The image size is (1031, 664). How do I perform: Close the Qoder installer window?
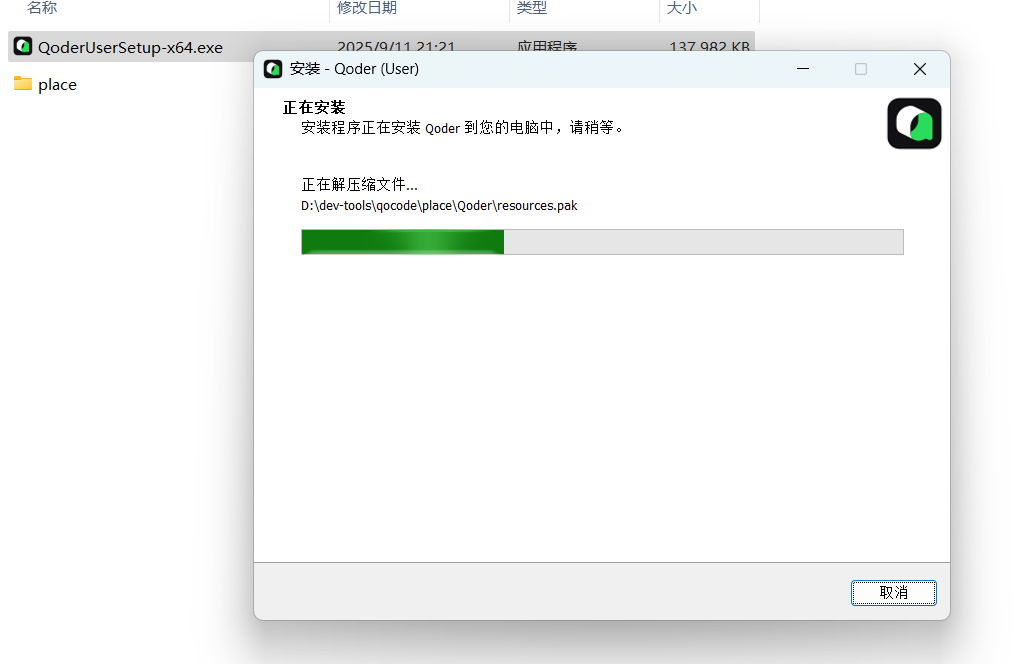tap(920, 69)
